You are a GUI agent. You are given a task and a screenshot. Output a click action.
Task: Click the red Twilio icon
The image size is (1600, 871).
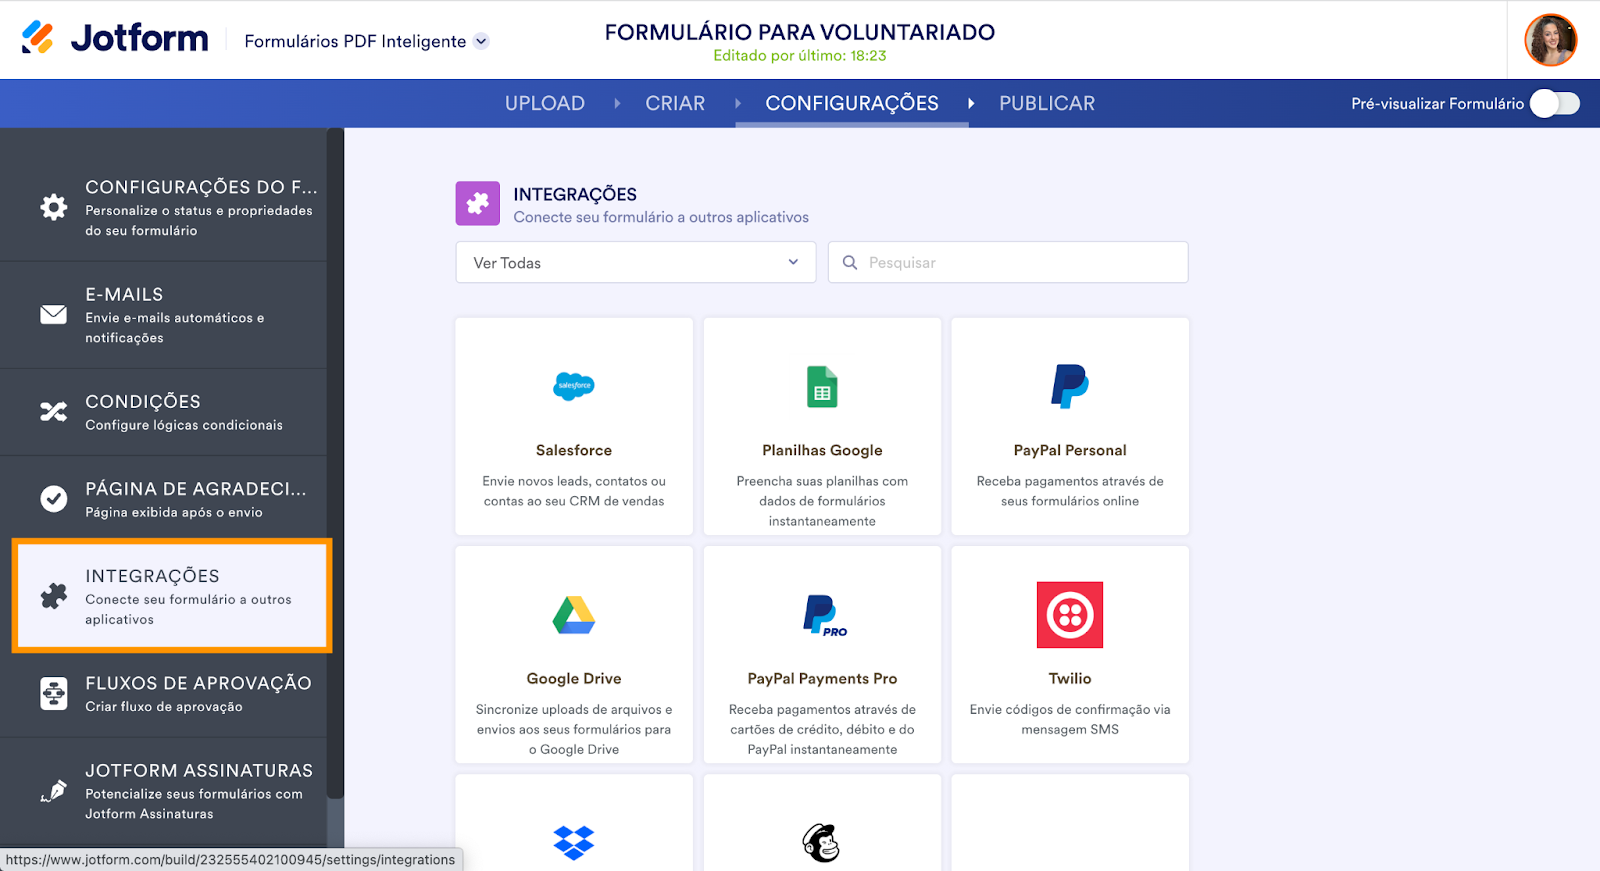point(1070,615)
